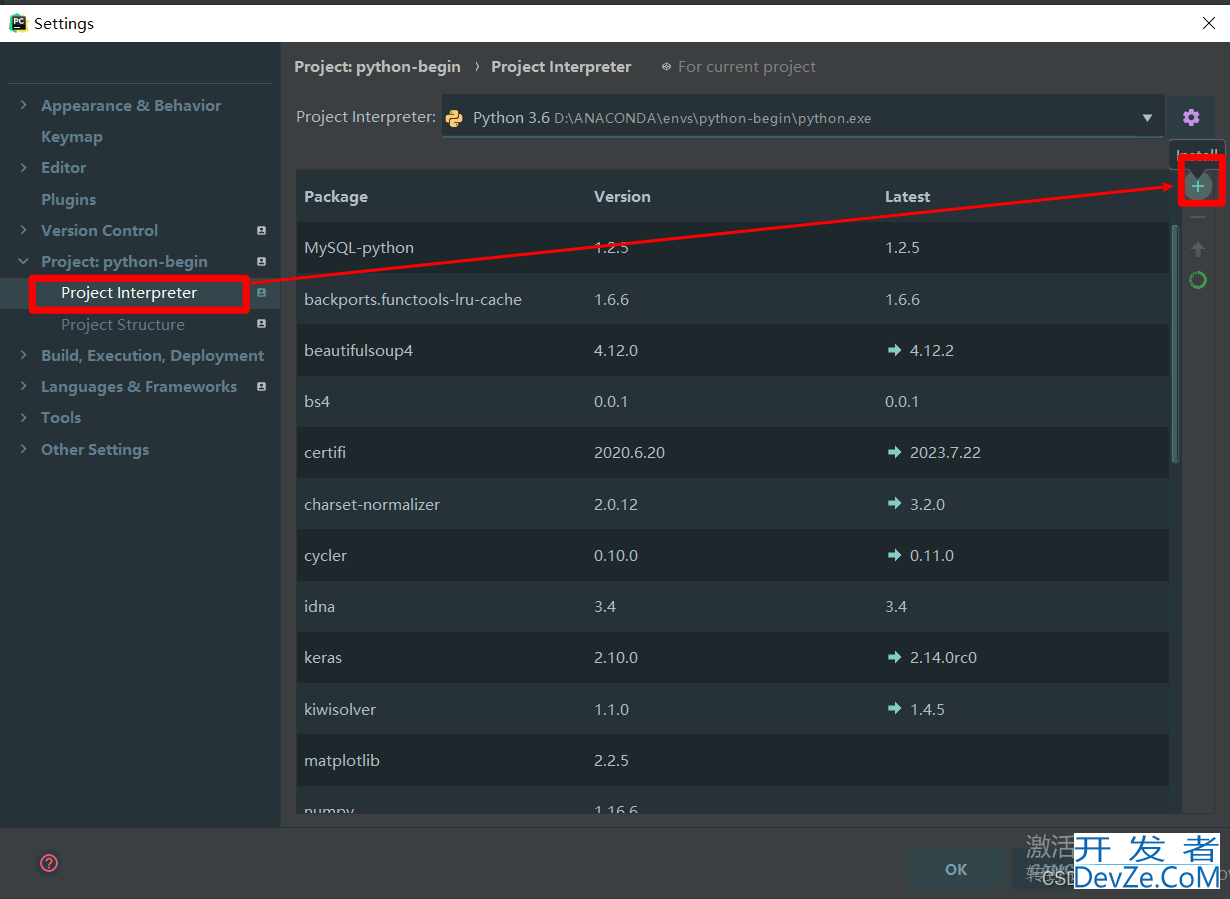Viewport: 1230px width, 899px height.
Task: Click project badge icon beside Project: python-begin
Action: (x=261, y=261)
